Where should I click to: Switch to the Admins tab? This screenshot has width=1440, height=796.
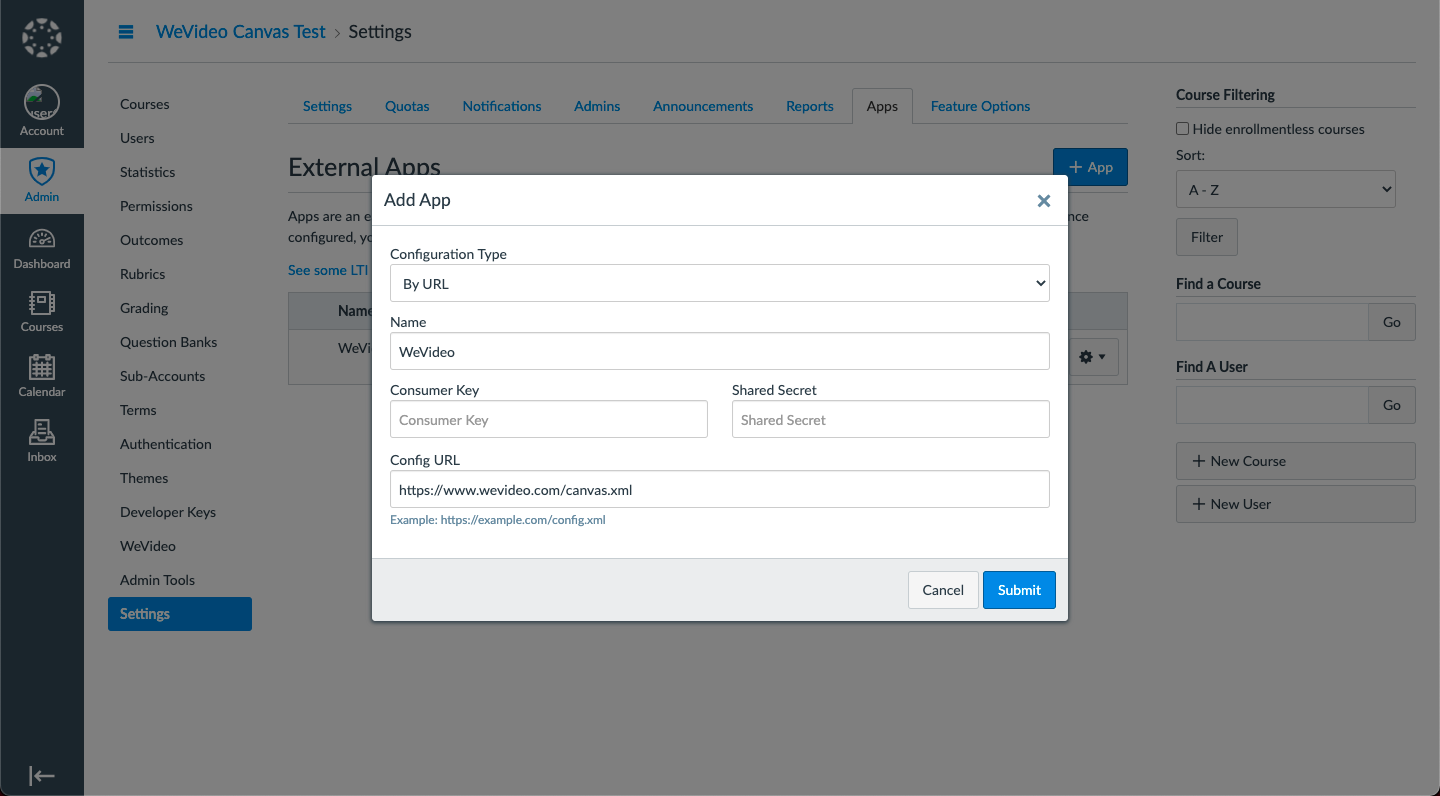coord(597,106)
